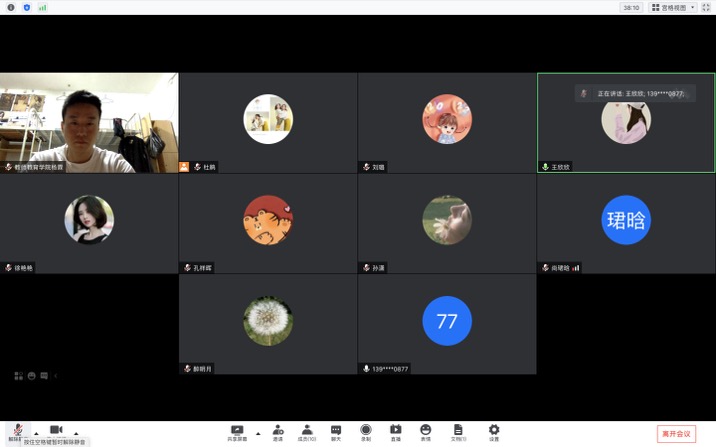The image size is (716, 447).
Task: Click the red Leave Meeting button
Action: tap(677, 433)
